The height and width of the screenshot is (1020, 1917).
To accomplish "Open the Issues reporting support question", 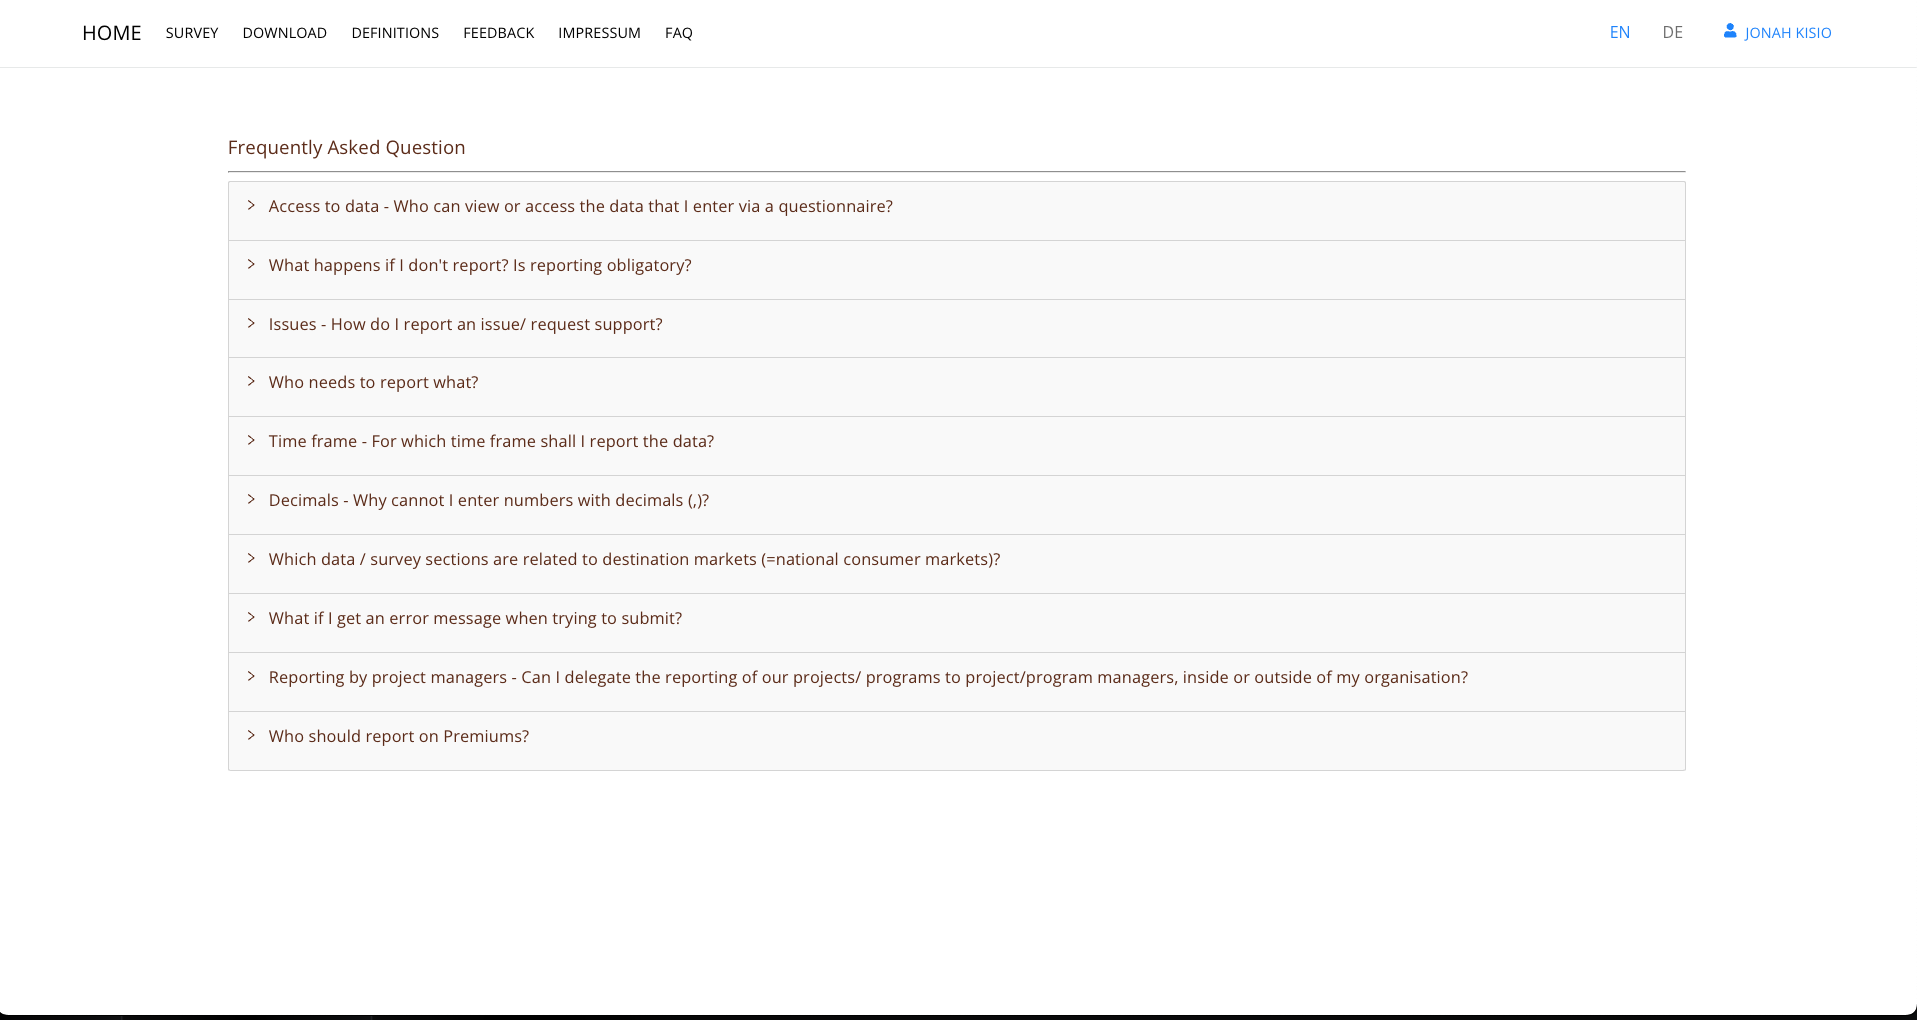I will [x=465, y=325].
